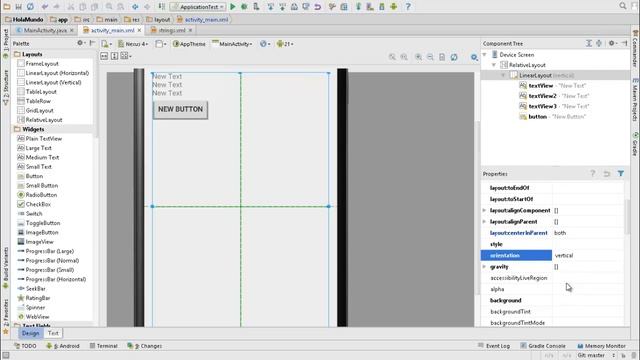Image resolution: width=640 pixels, height=360 pixels.
Task: Click the Properties restore default arrow icon
Action: coord(607,173)
